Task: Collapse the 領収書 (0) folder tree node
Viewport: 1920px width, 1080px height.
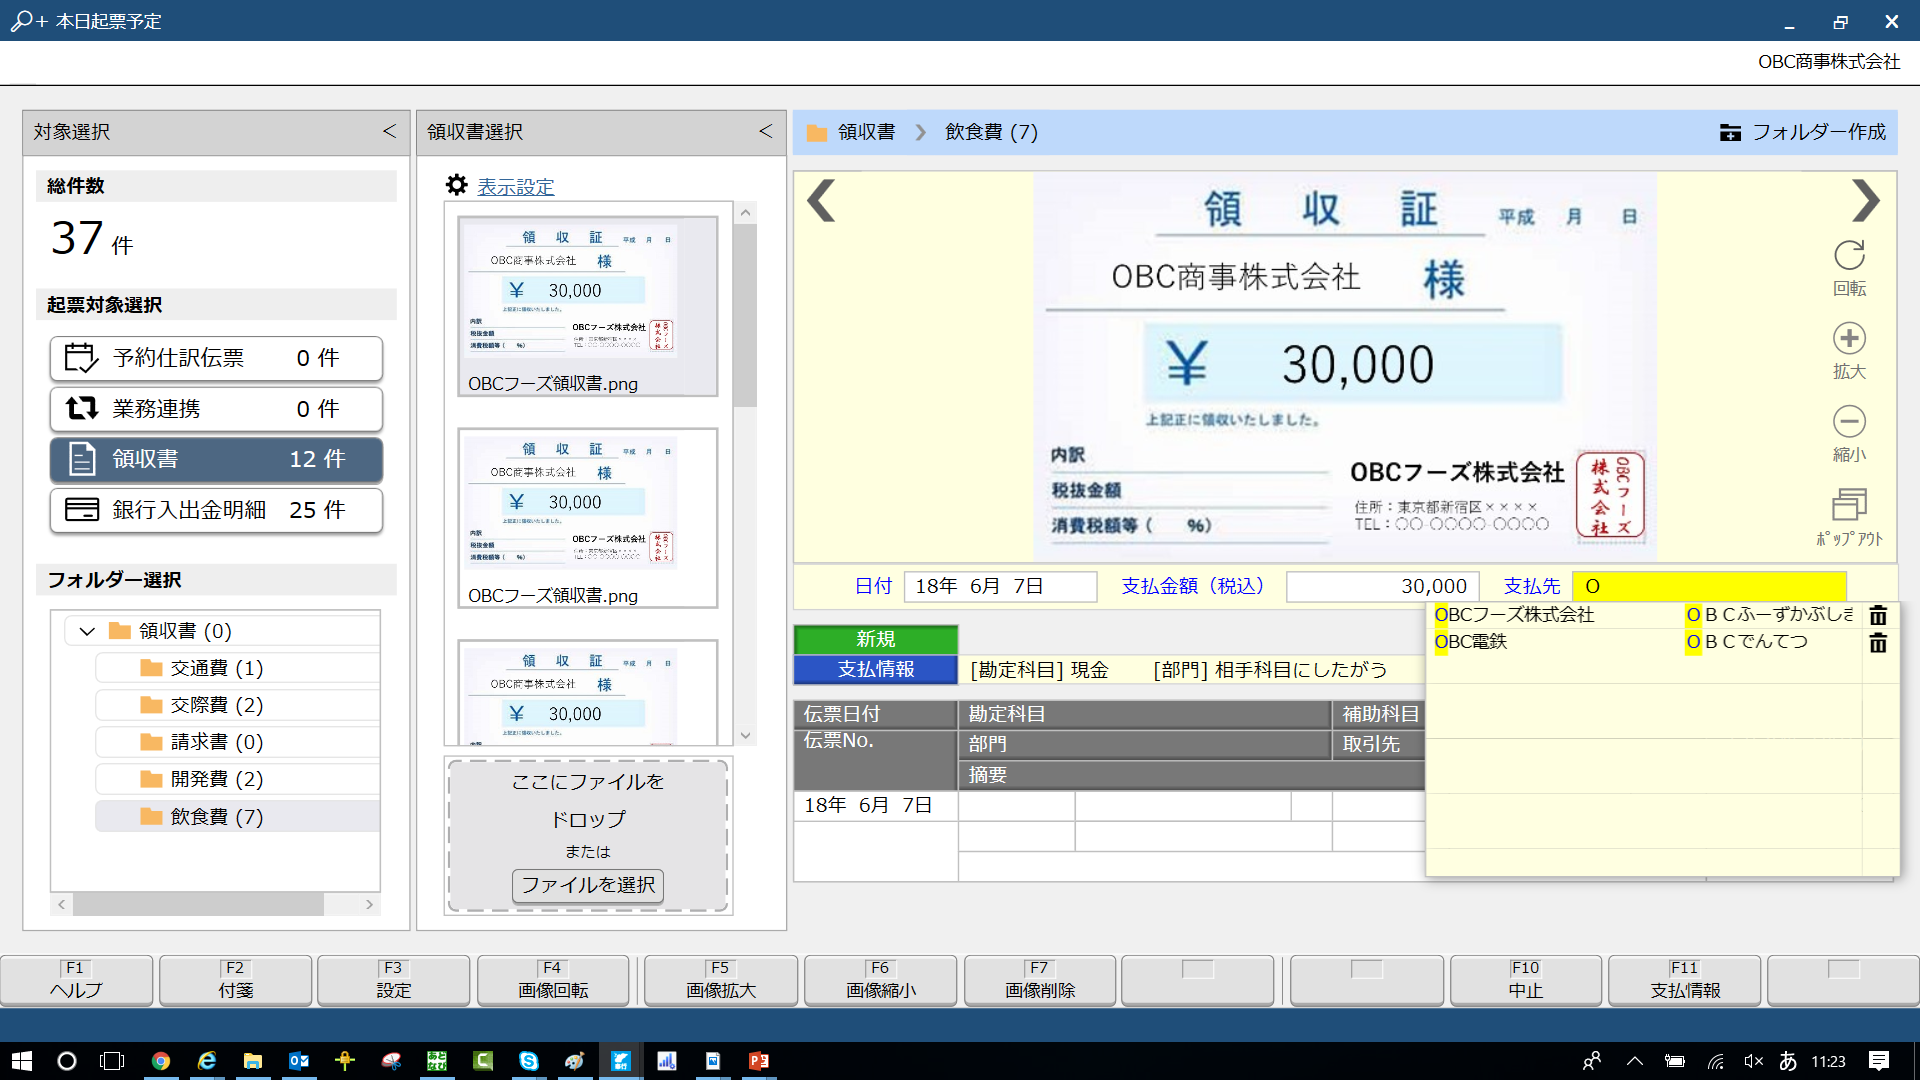Action: (87, 631)
